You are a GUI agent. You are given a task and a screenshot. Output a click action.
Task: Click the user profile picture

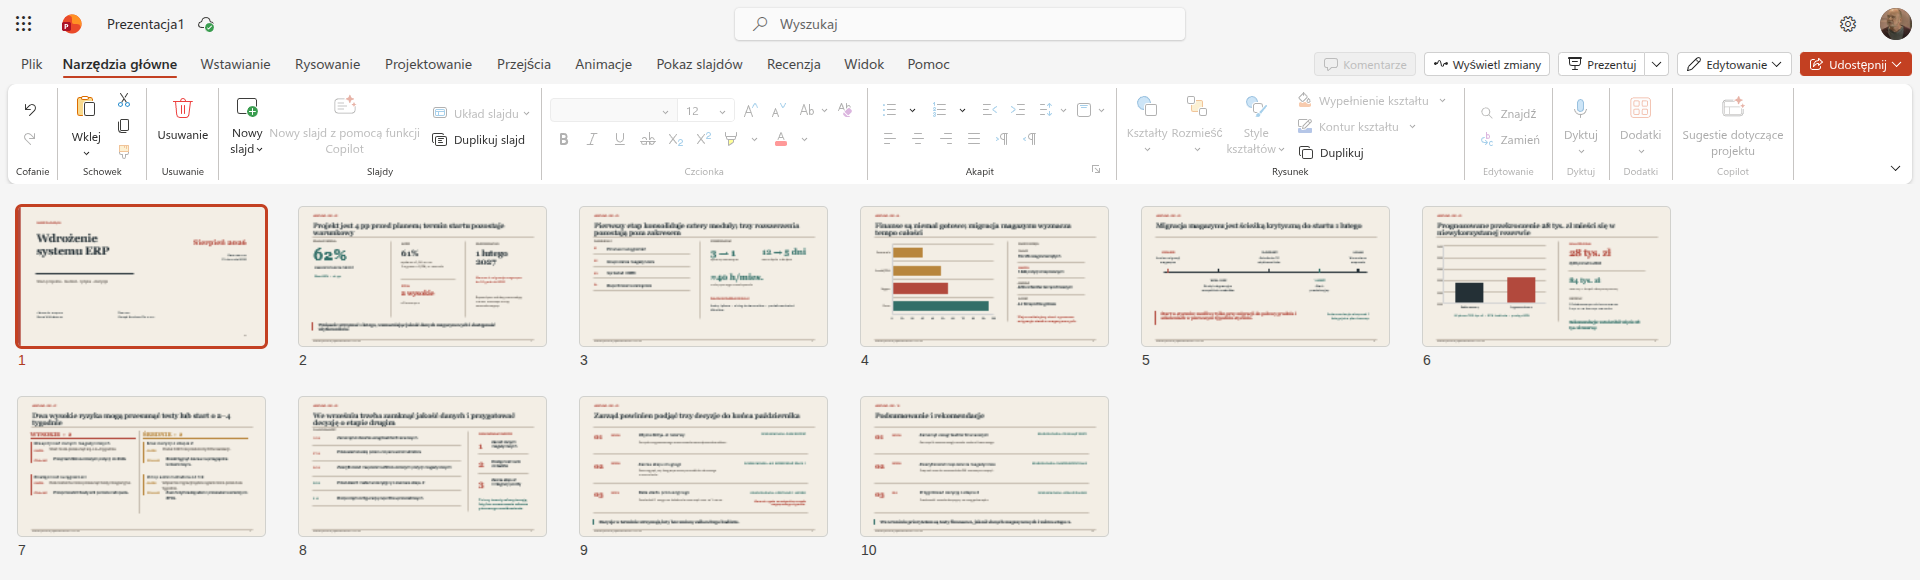point(1896,24)
